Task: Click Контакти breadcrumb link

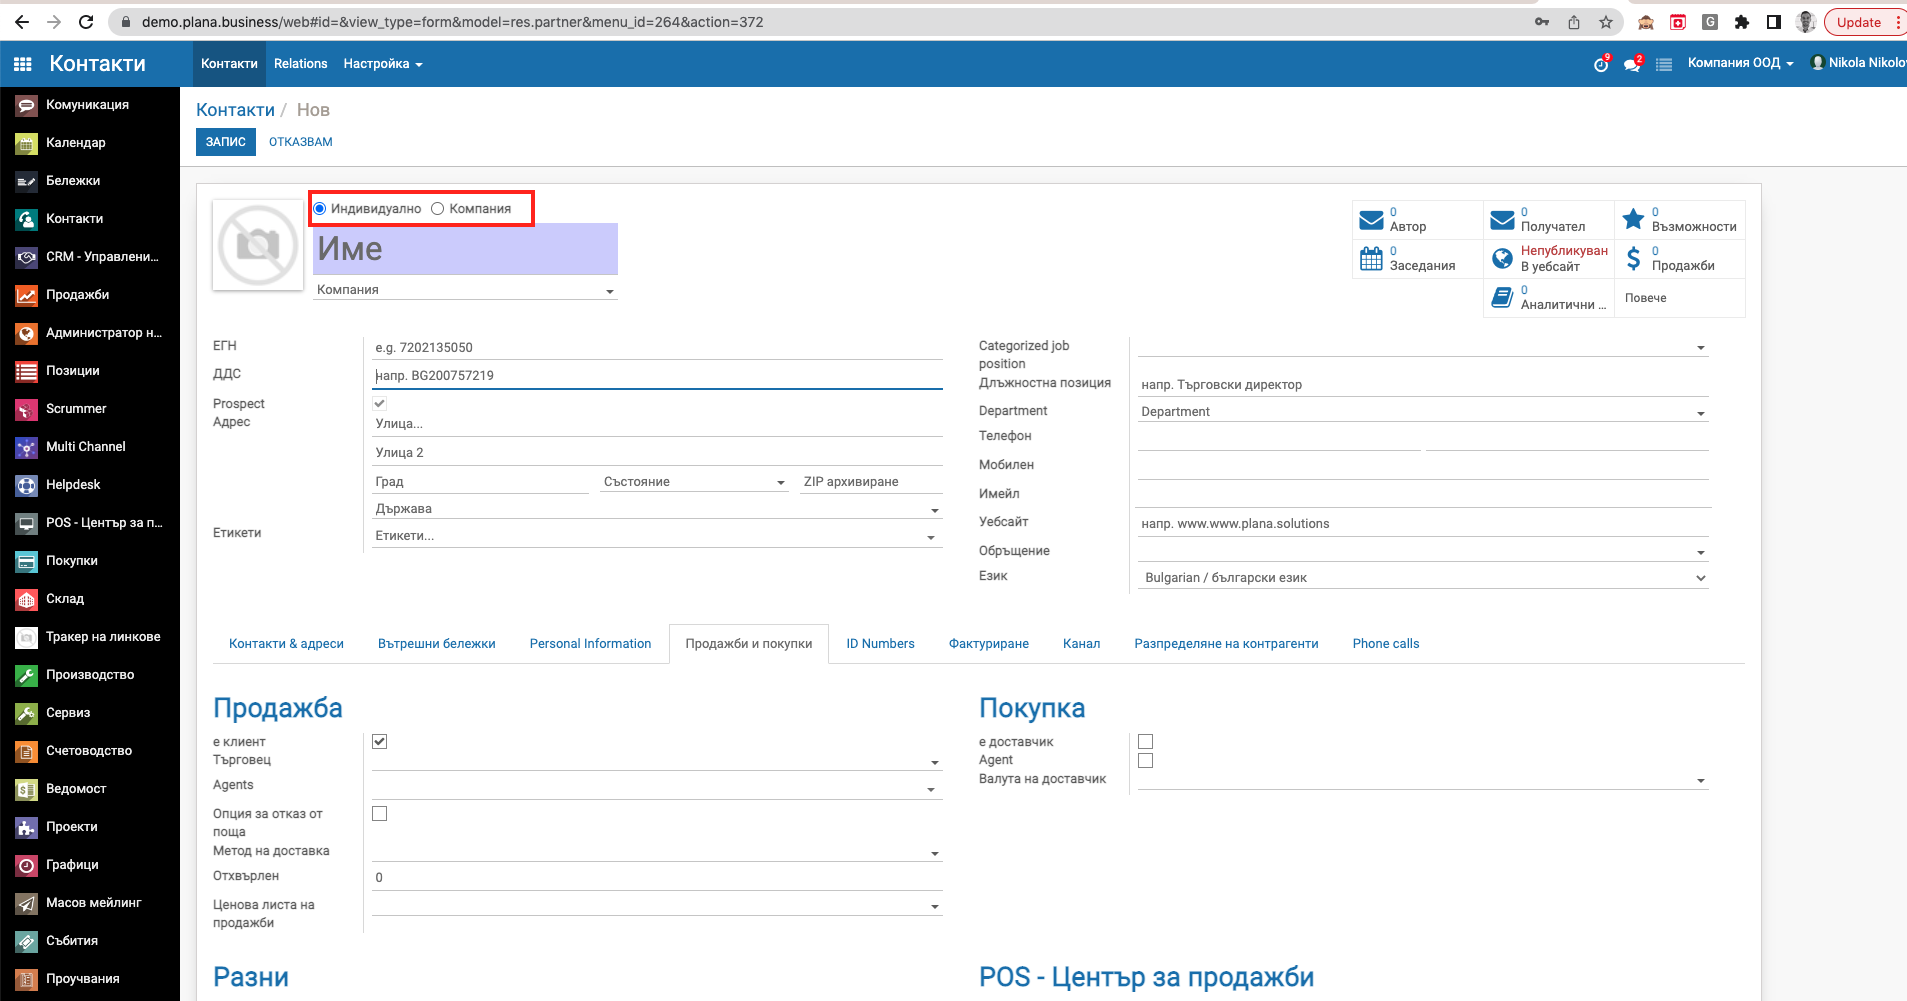Action: tap(235, 110)
